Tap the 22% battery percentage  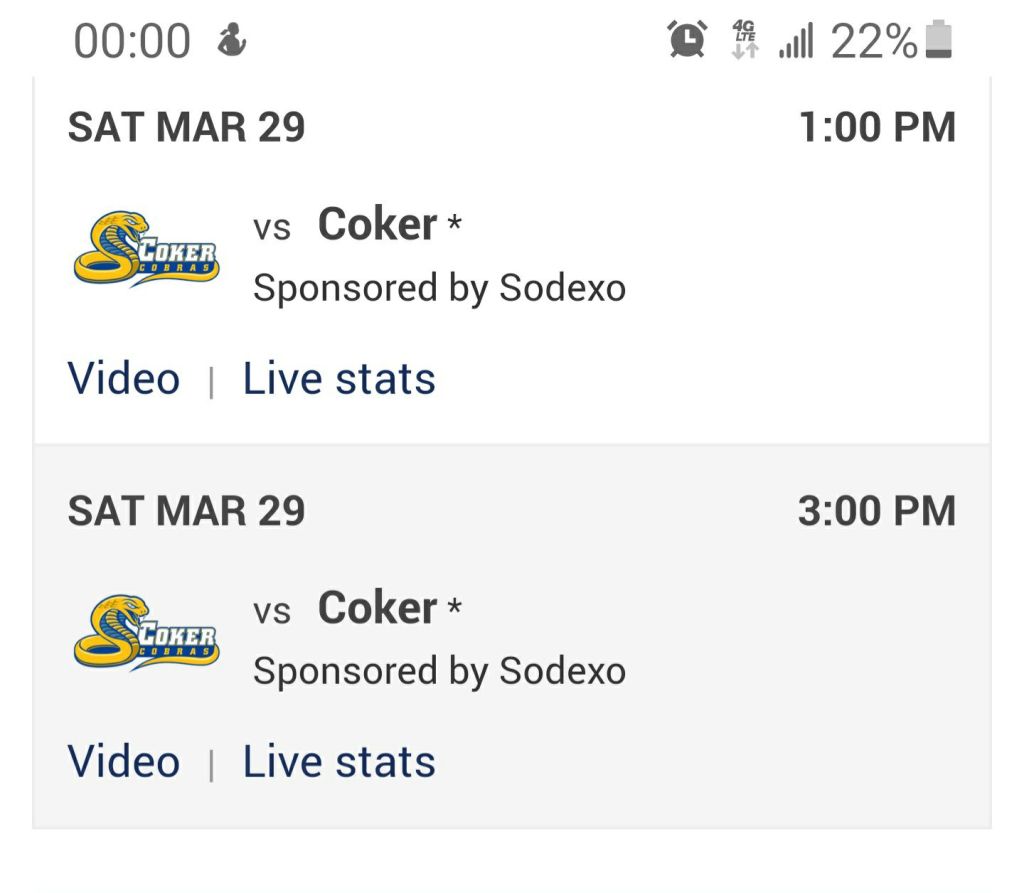(x=873, y=42)
